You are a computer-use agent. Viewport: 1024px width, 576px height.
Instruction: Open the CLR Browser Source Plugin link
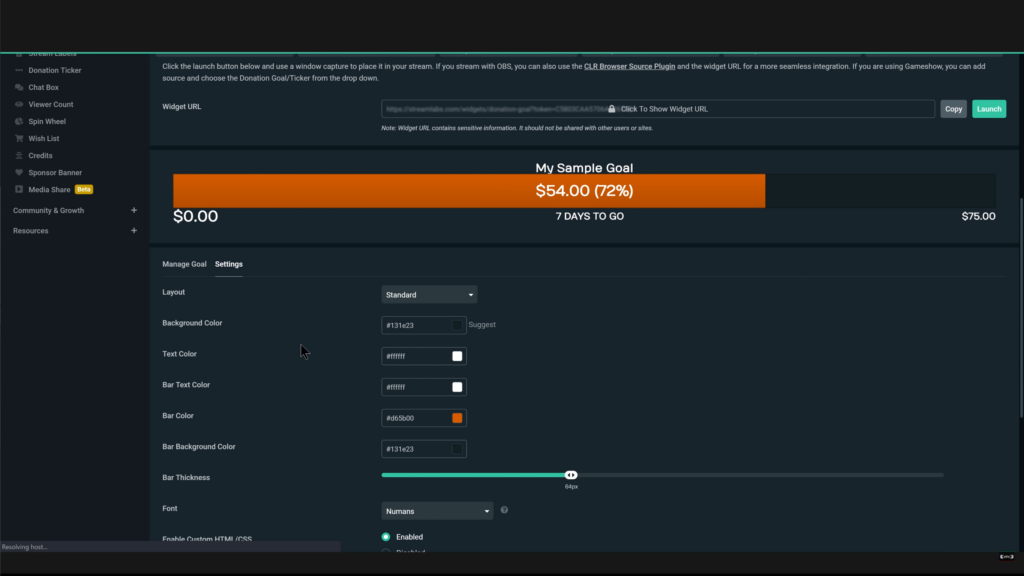pyautogui.click(x=630, y=66)
